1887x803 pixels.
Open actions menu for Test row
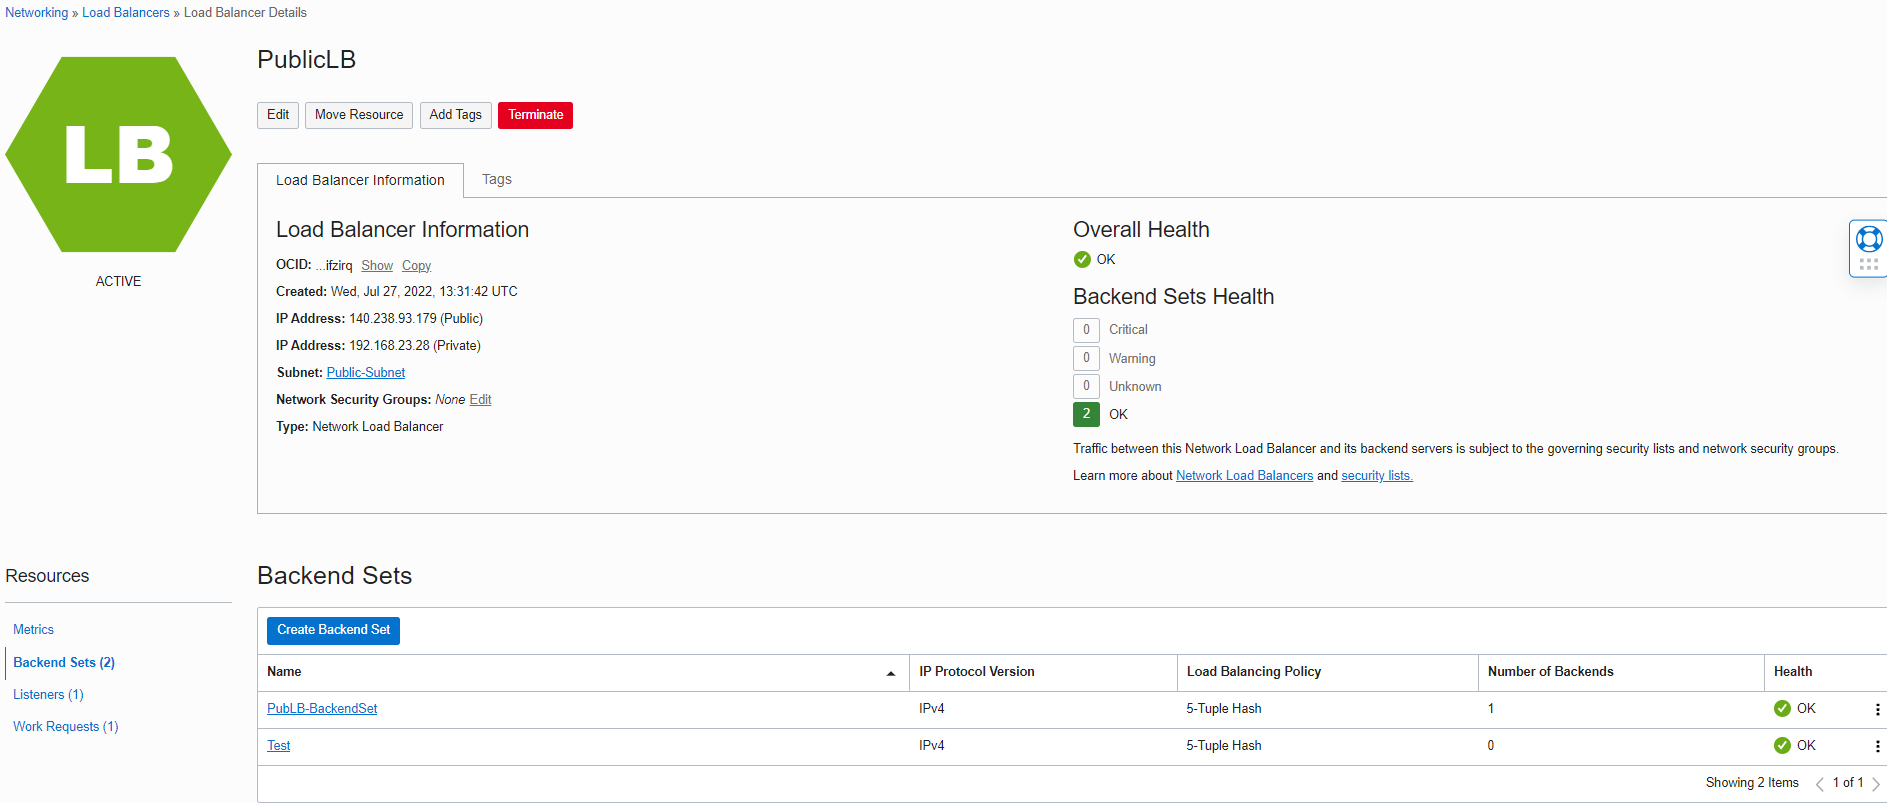[x=1876, y=746]
